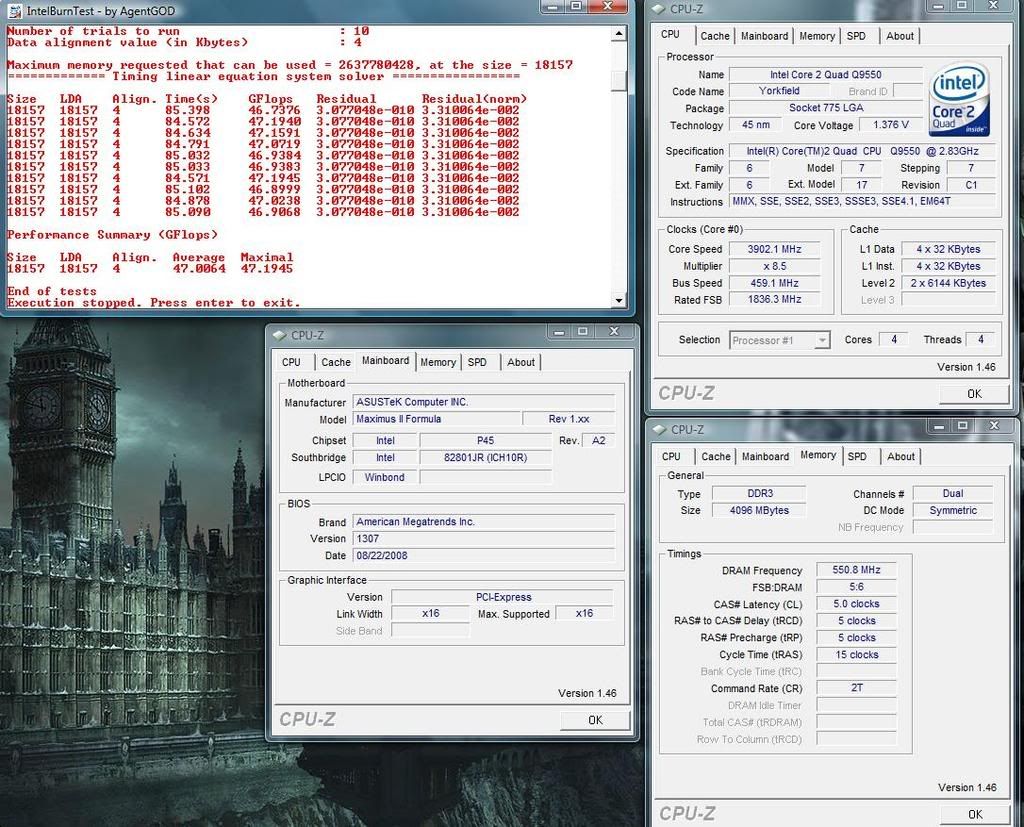The width and height of the screenshot is (1024, 827).
Task: Click the Package value 'Socket 775 LGA'
Action: [825, 108]
